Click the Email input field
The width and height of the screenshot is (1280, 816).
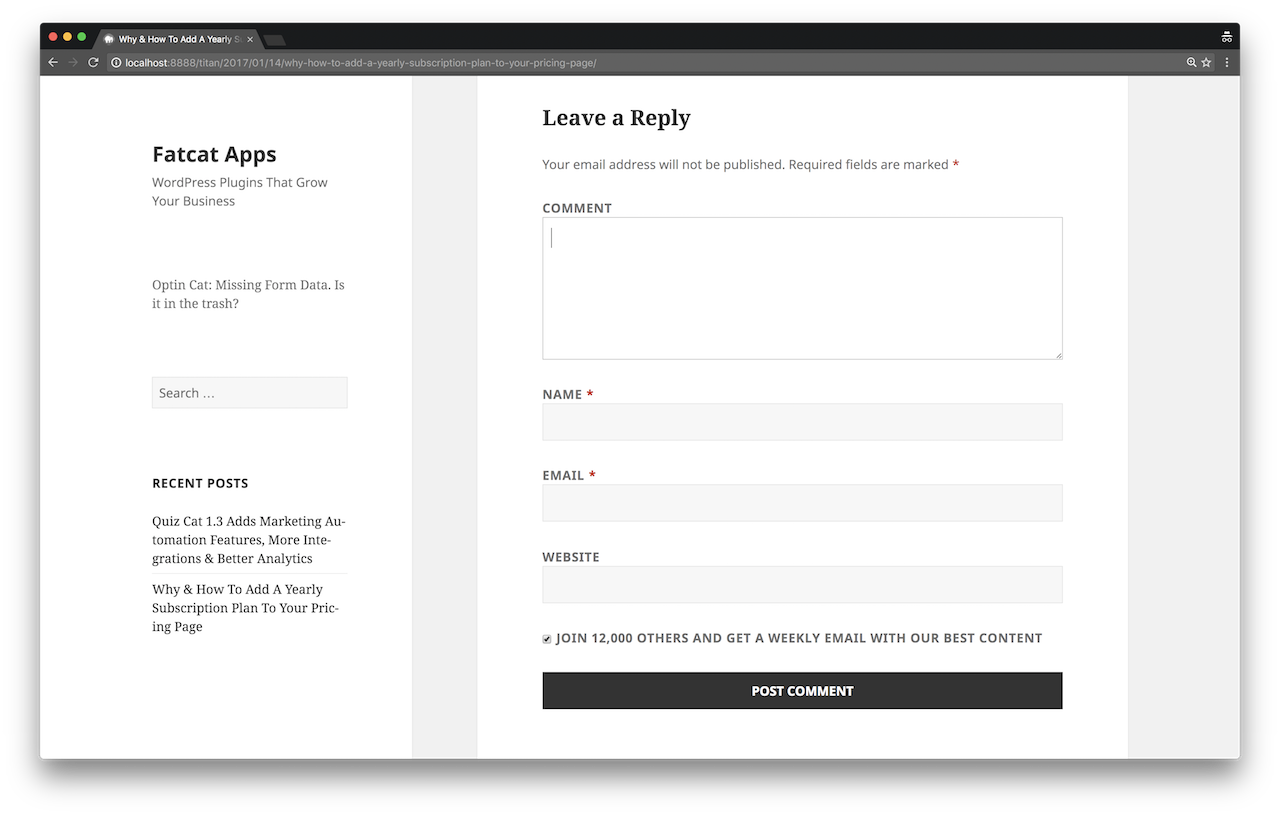click(802, 503)
